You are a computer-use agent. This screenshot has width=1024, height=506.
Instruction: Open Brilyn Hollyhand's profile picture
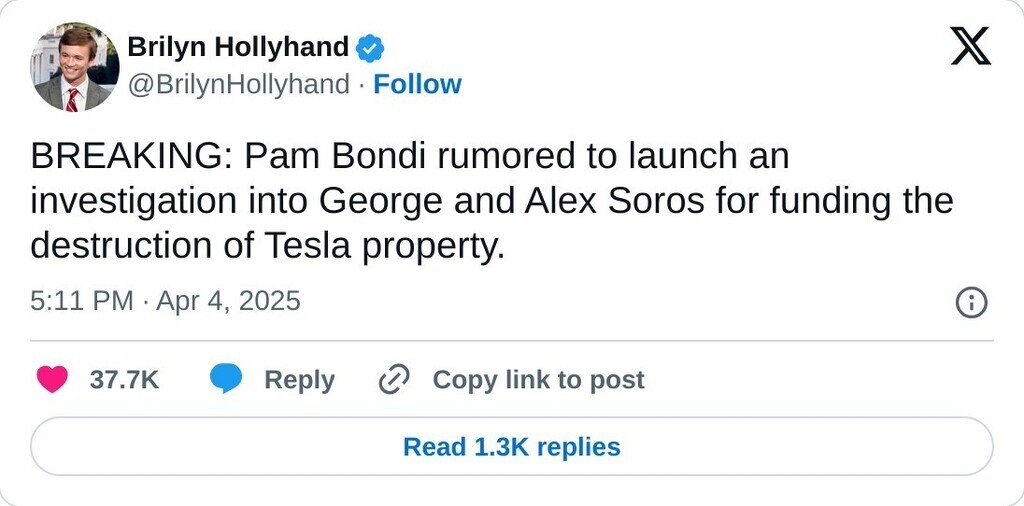(74, 66)
